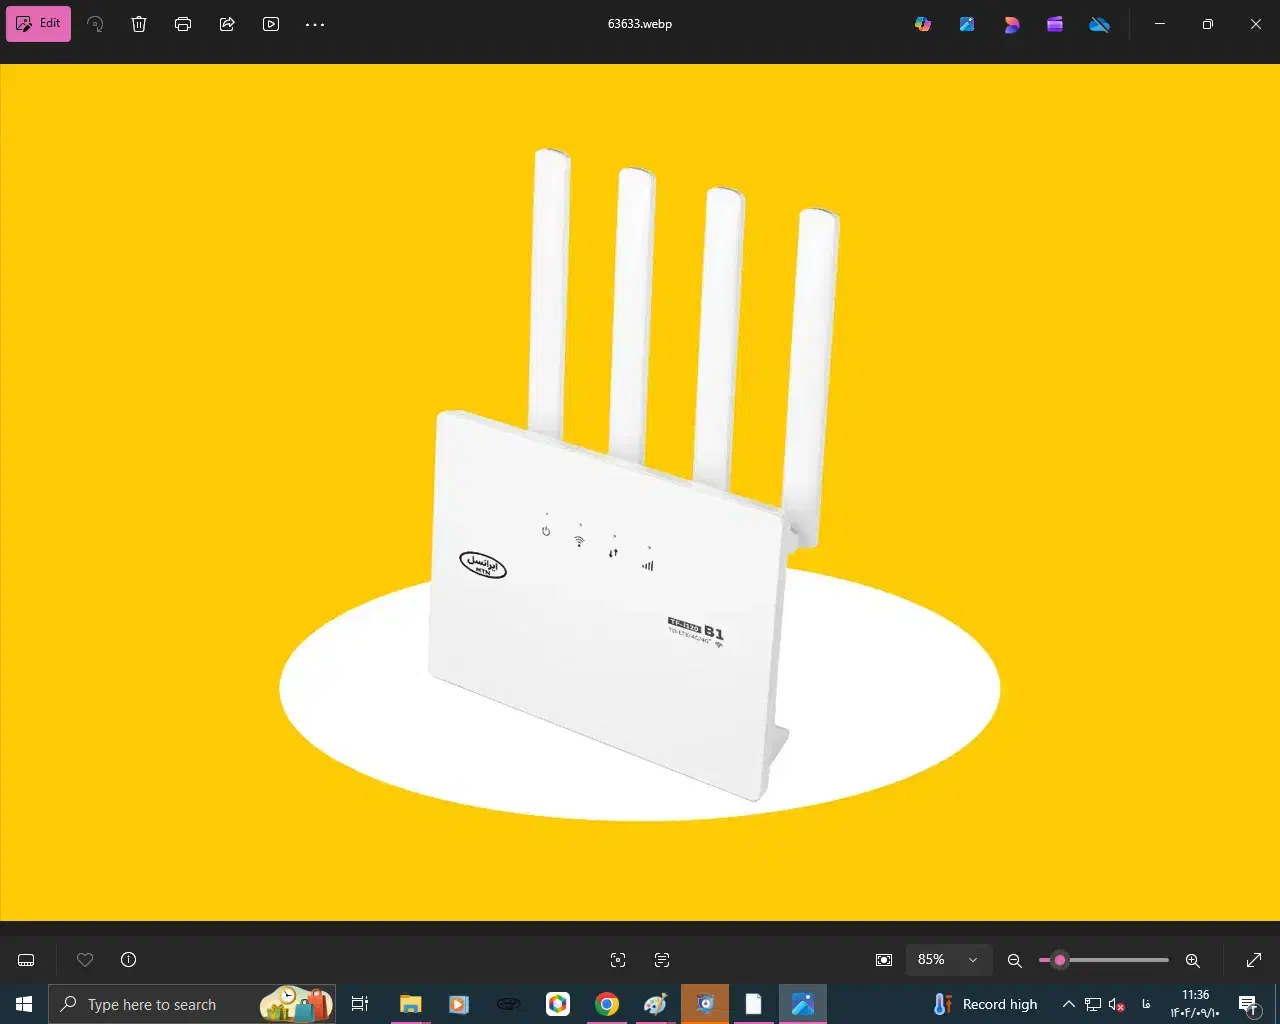Open the three-dots See more menu

[315, 24]
